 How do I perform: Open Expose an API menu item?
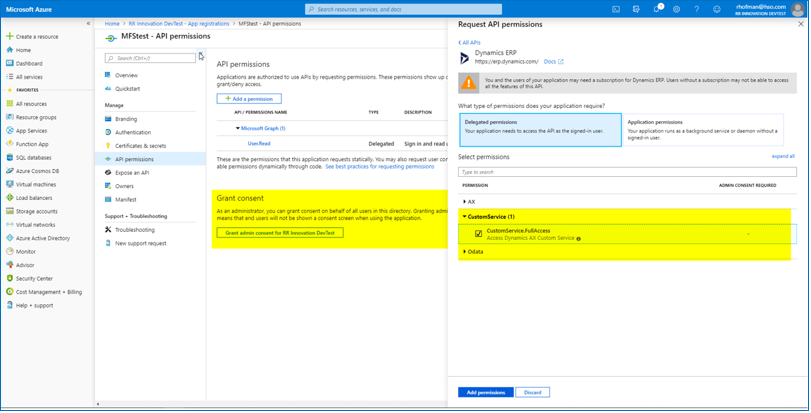click(x=132, y=173)
